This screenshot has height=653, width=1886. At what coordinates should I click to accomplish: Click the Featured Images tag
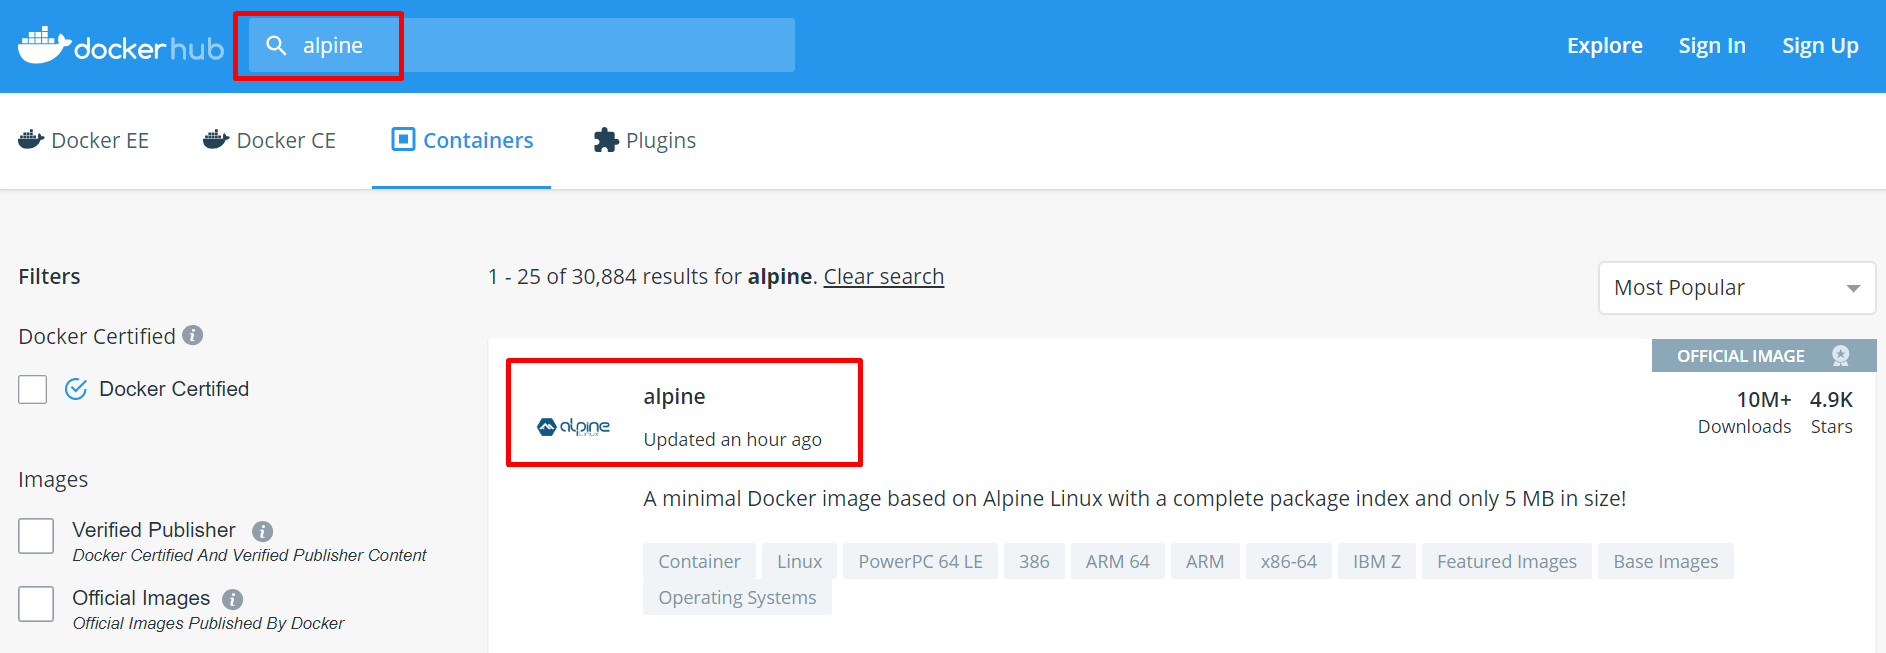1507,561
